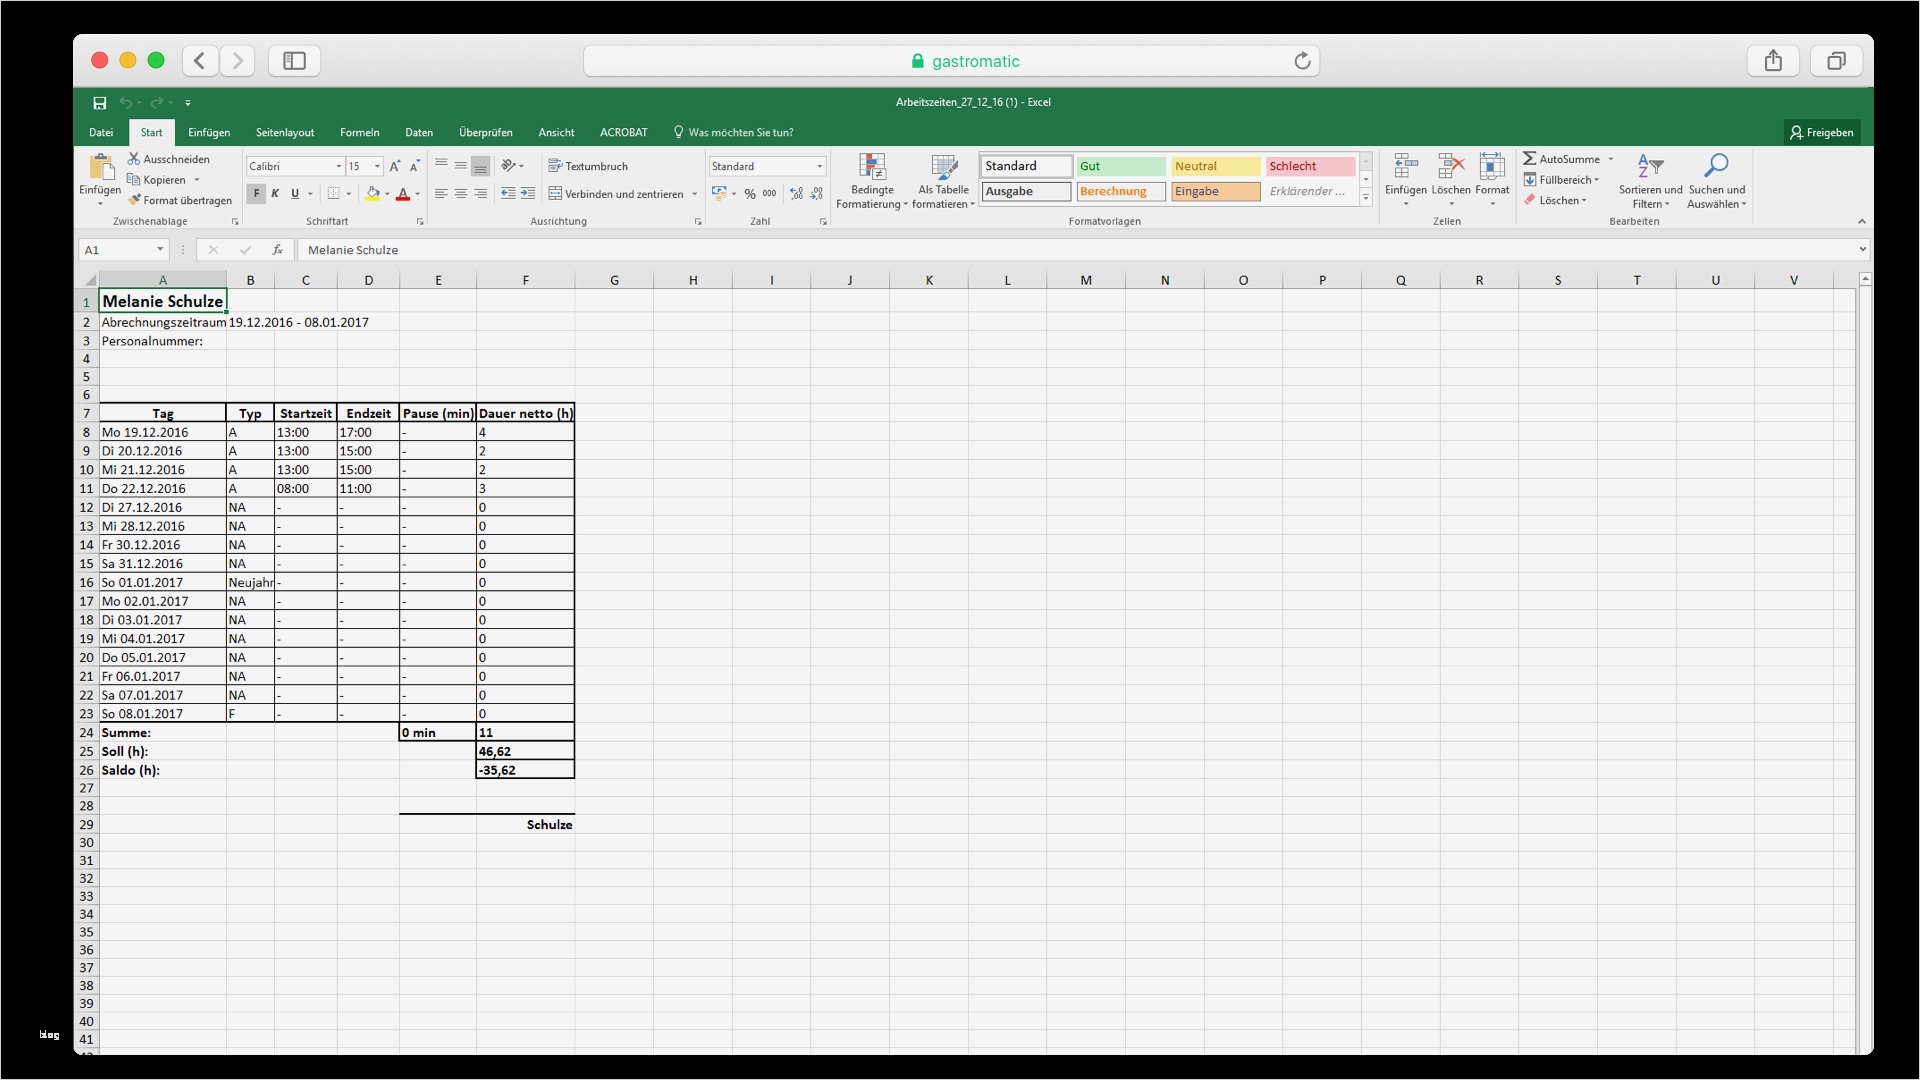The image size is (1920, 1080).
Task: Click the 000 thousands separator icon
Action: point(768,193)
